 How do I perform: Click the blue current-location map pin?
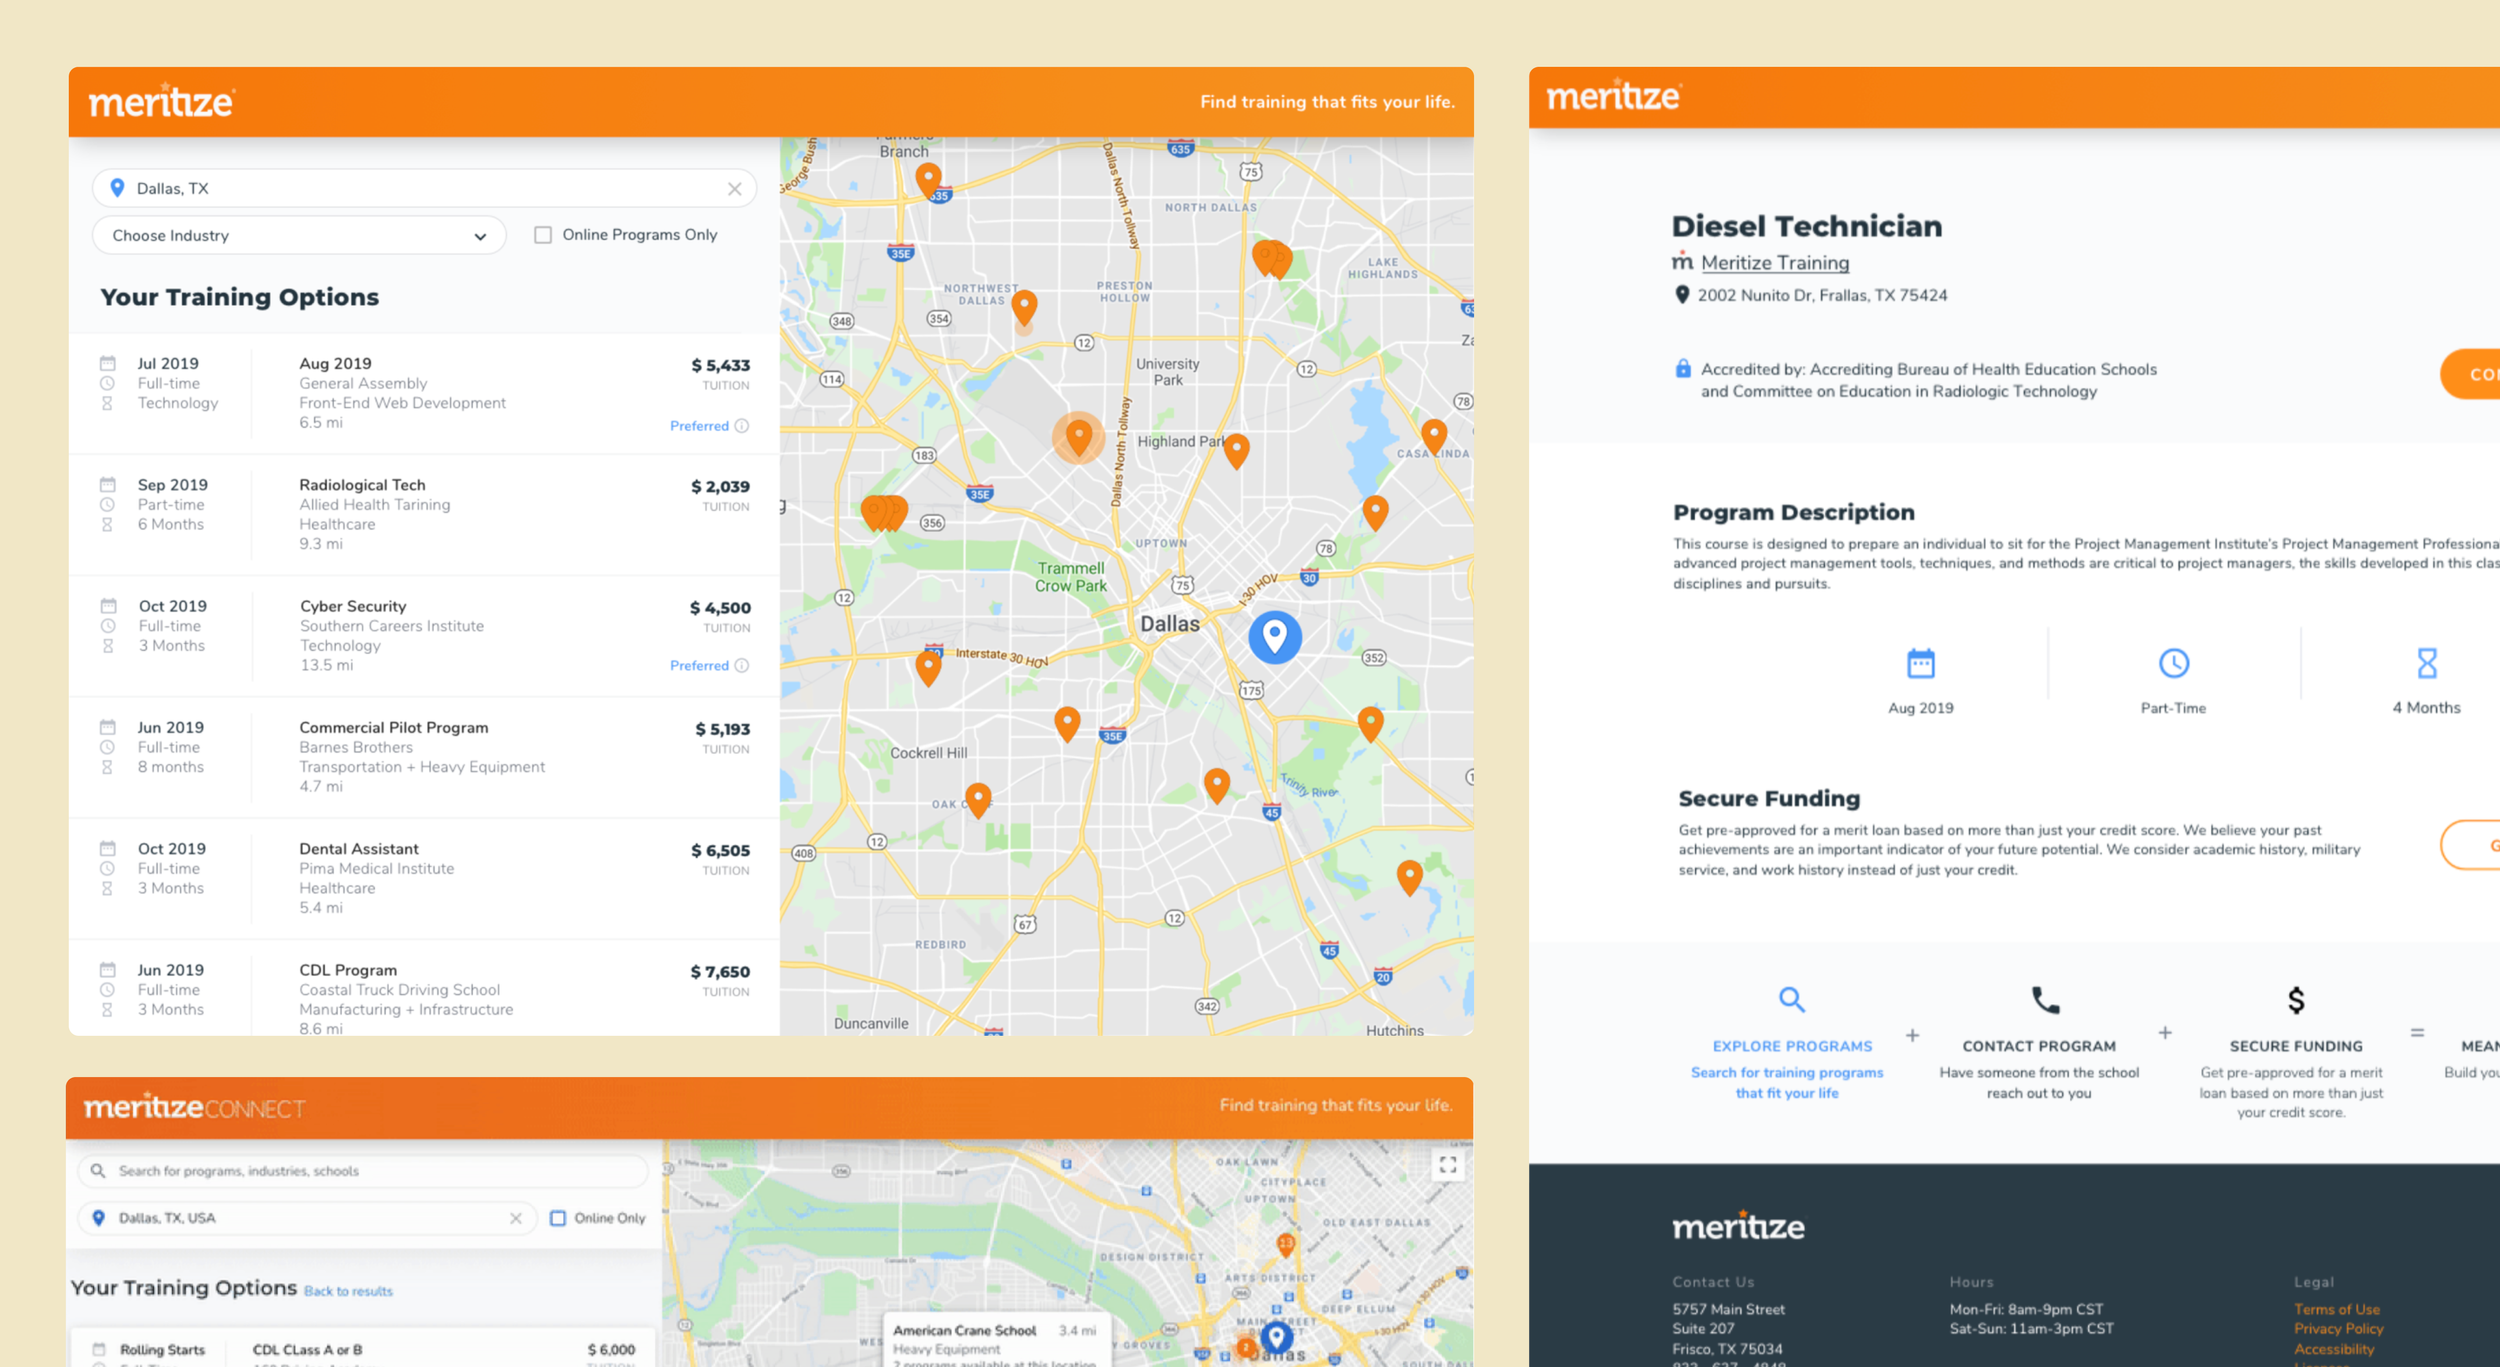1274,635
